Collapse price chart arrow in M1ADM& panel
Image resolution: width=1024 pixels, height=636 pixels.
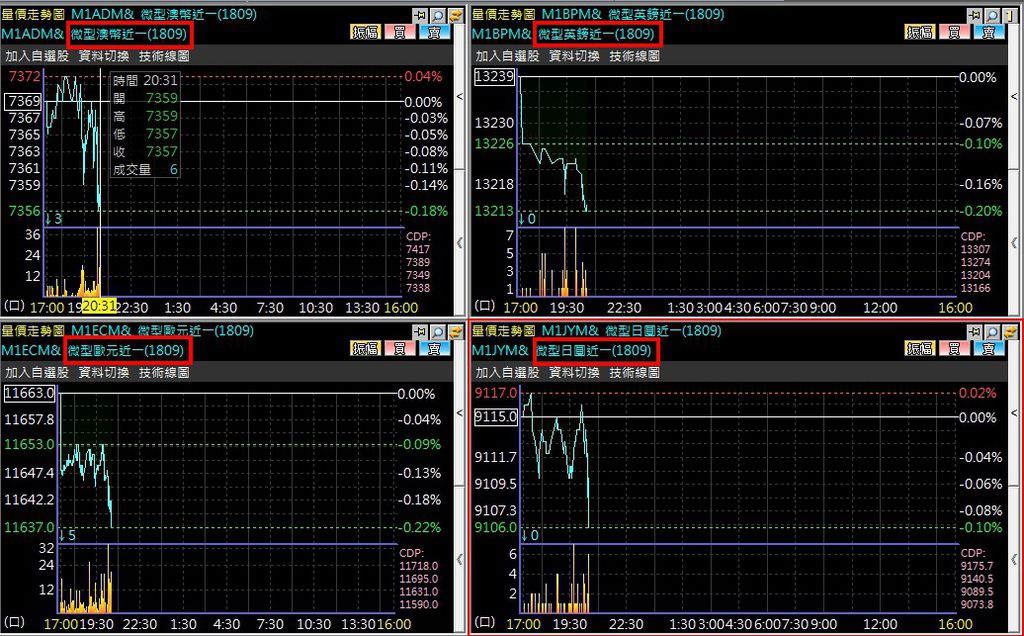tap(459, 97)
